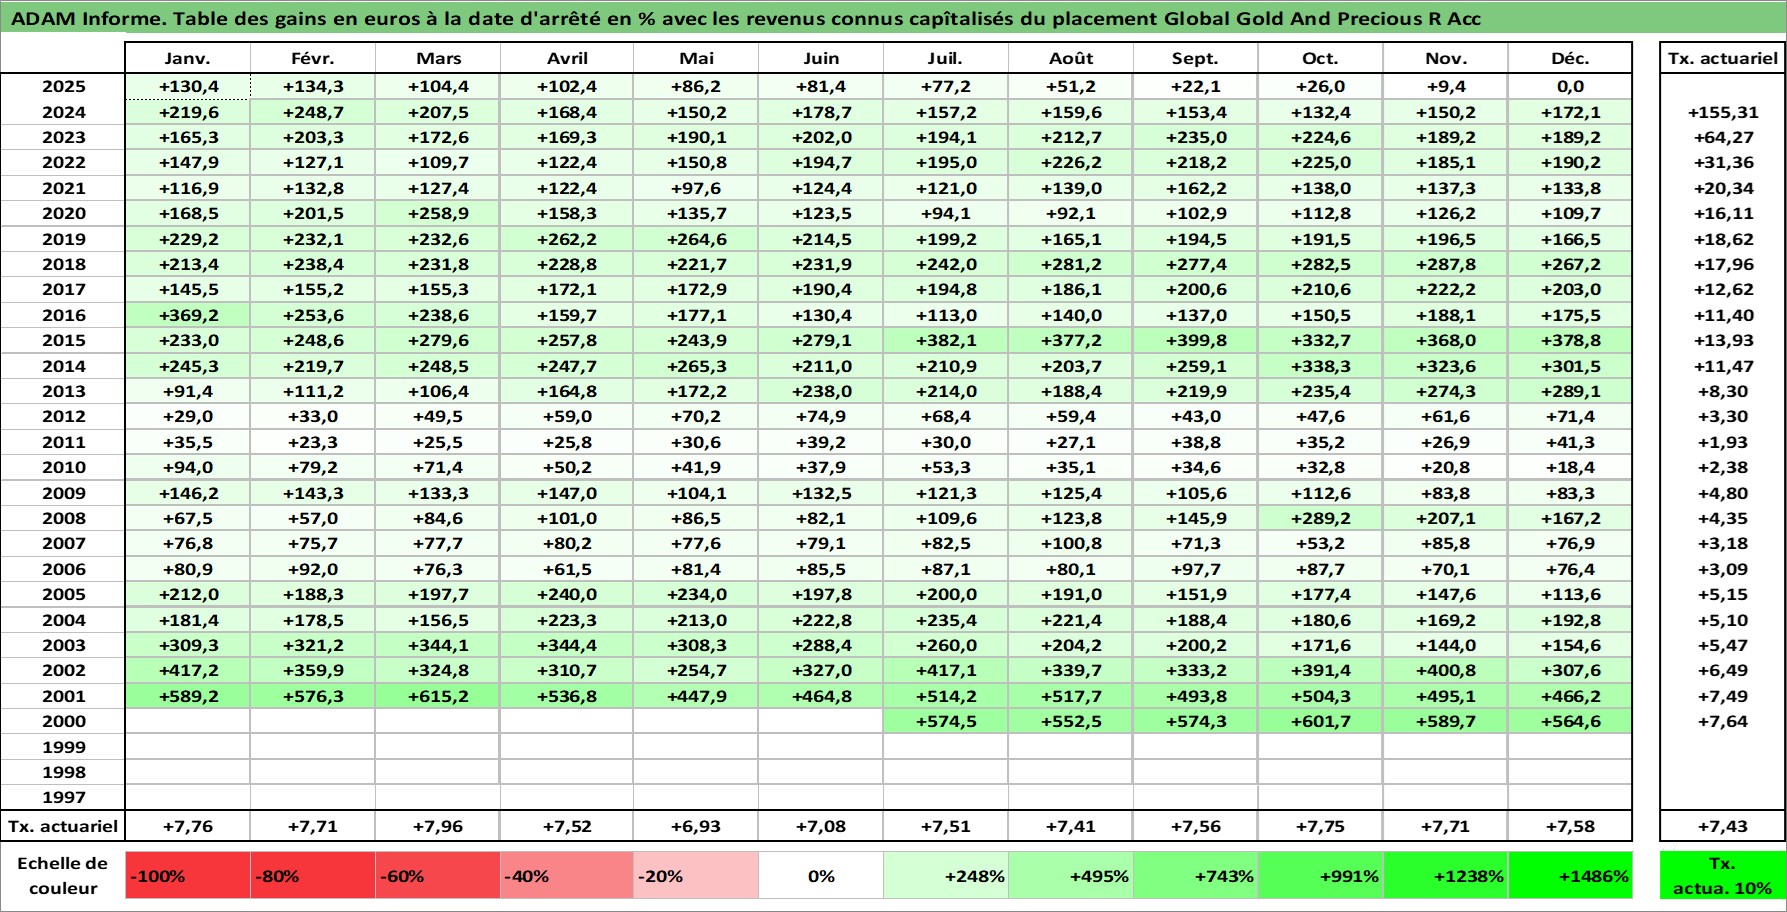1787x912 pixels.
Task: Click the +238,0 value in Juin 2013
Action: (821, 391)
